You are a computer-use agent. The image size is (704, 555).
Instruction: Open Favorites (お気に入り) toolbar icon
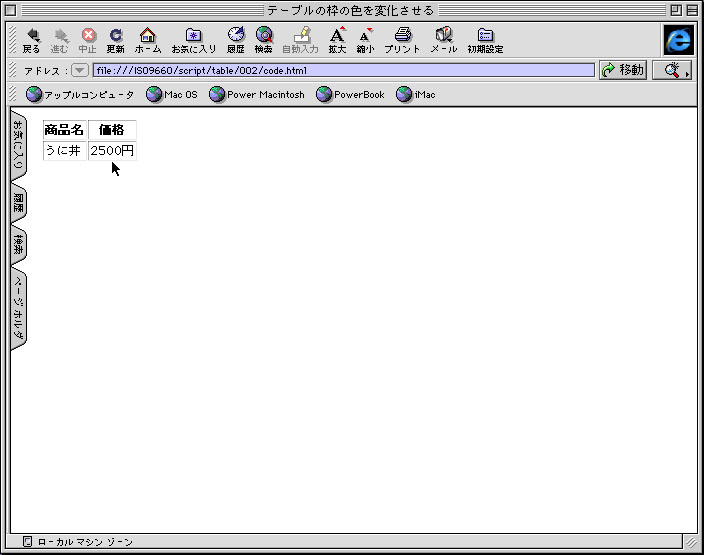pos(194,40)
